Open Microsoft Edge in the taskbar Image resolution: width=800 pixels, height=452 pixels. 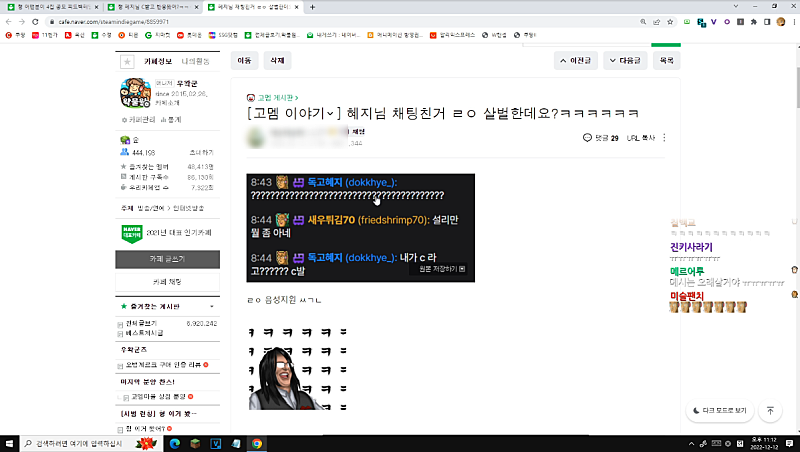(172, 443)
